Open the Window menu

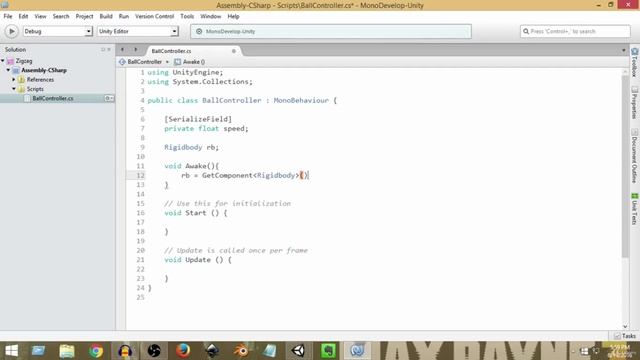click(x=210, y=16)
